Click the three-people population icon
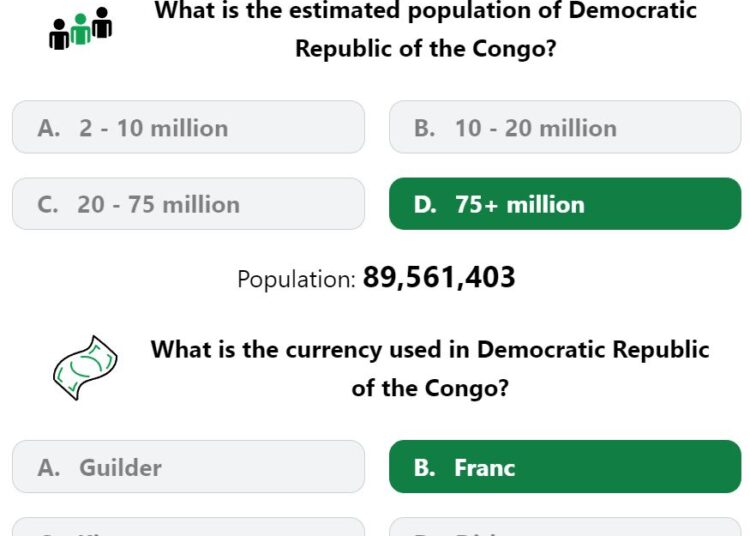Screen dimensions: 750x536 80,29
